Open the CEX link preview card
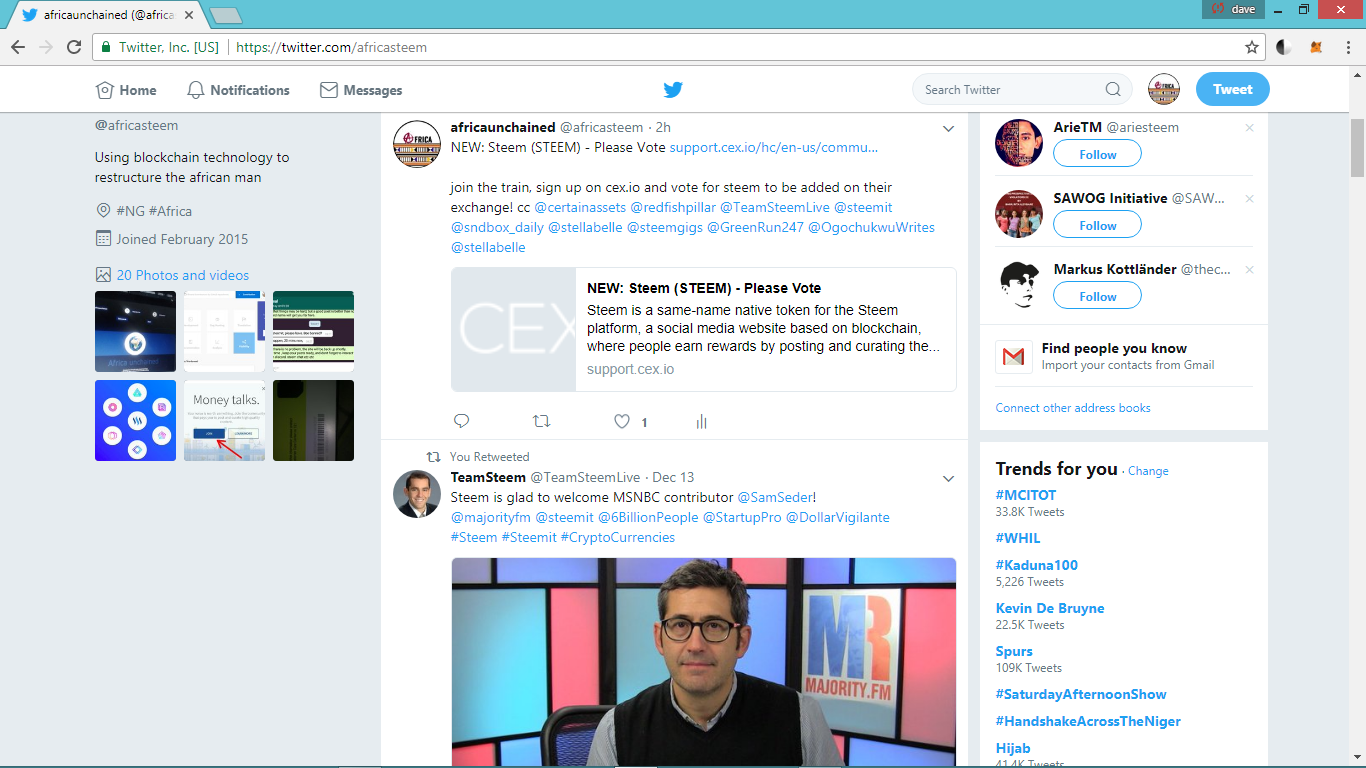This screenshot has height=768, width=1366. coord(703,329)
